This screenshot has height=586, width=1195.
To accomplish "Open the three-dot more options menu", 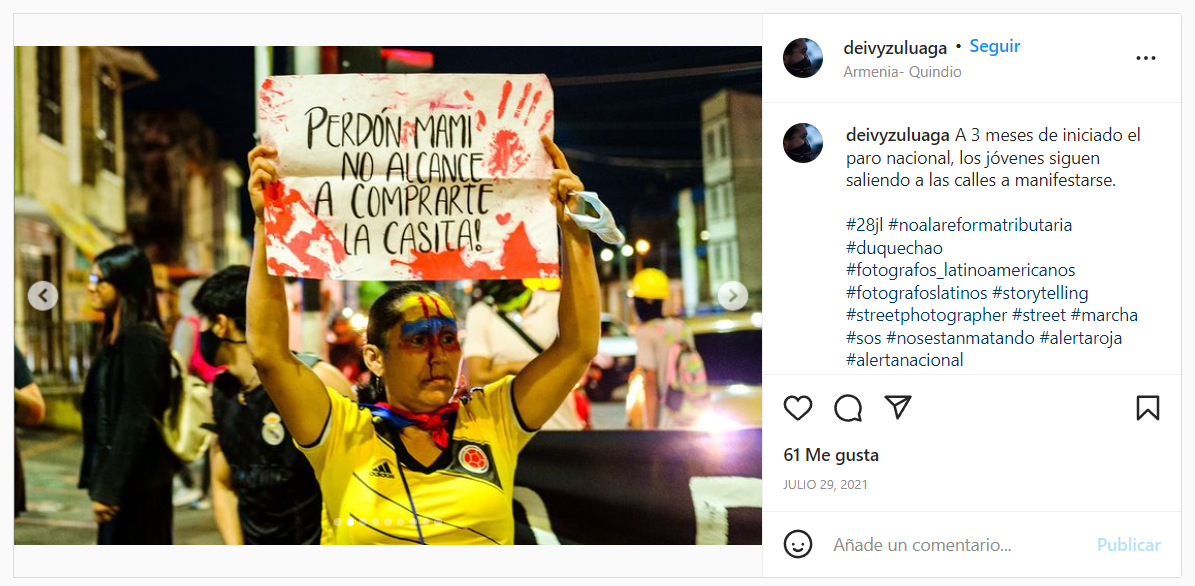I will click(1145, 59).
